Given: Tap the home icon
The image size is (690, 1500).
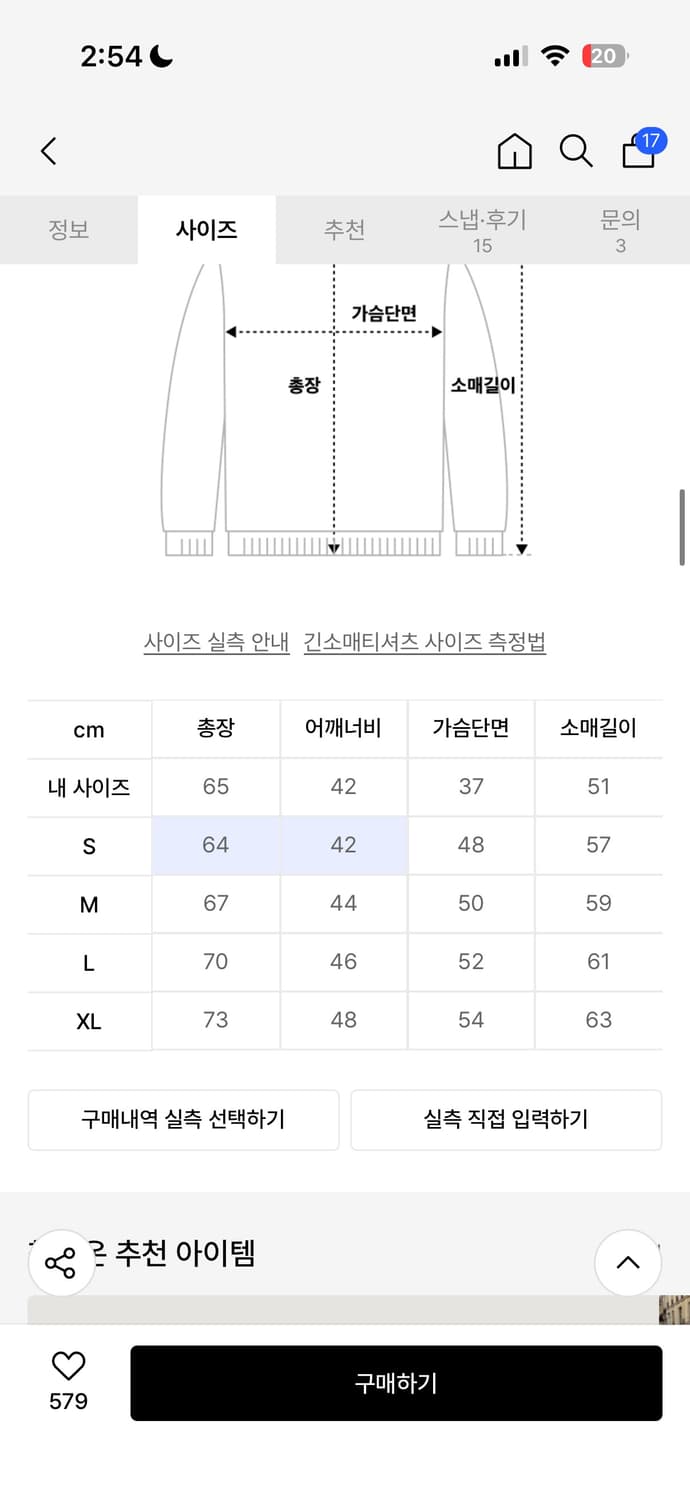Looking at the screenshot, I should pos(514,151).
